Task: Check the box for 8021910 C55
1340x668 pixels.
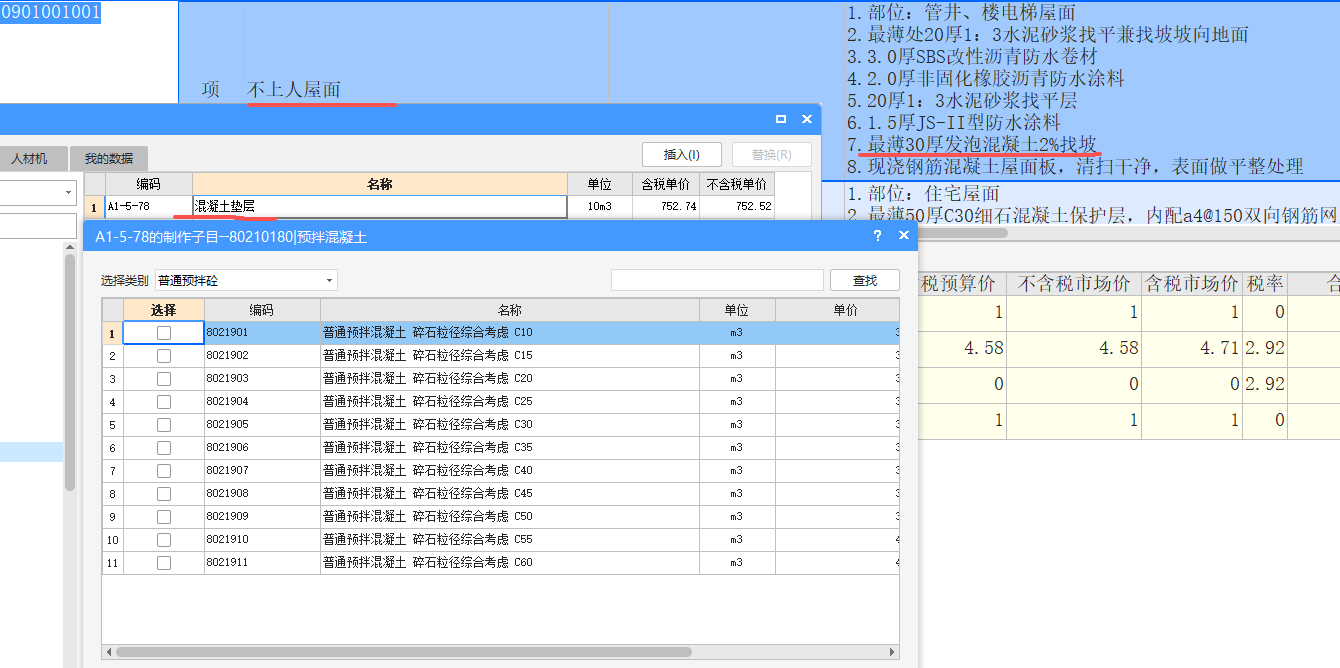Action: [164, 539]
